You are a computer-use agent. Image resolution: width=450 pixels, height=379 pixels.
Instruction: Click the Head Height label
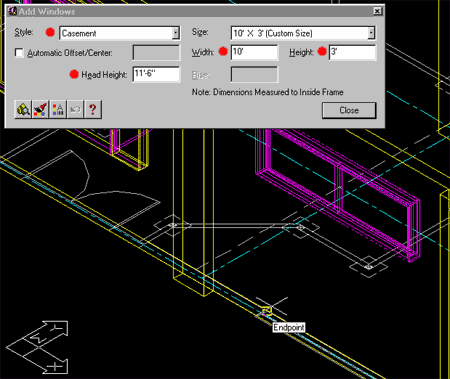pyautogui.click(x=104, y=75)
